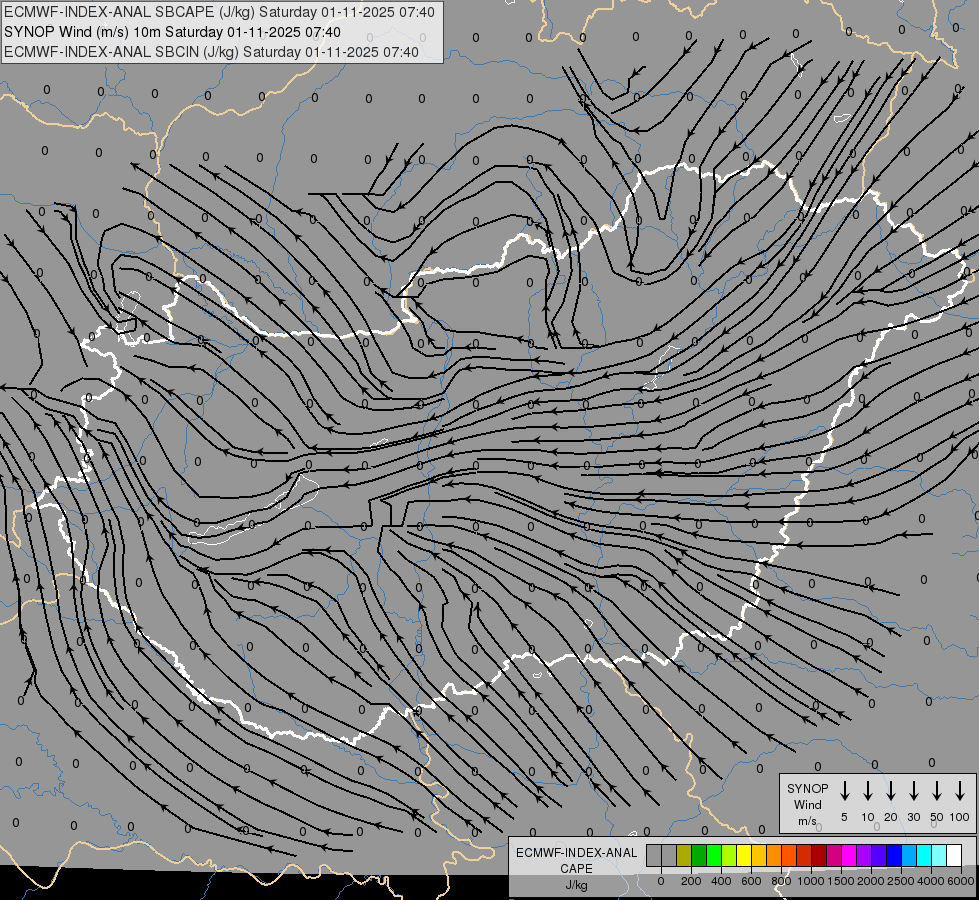Select the yellow-green CAPE swatch

click(x=729, y=855)
